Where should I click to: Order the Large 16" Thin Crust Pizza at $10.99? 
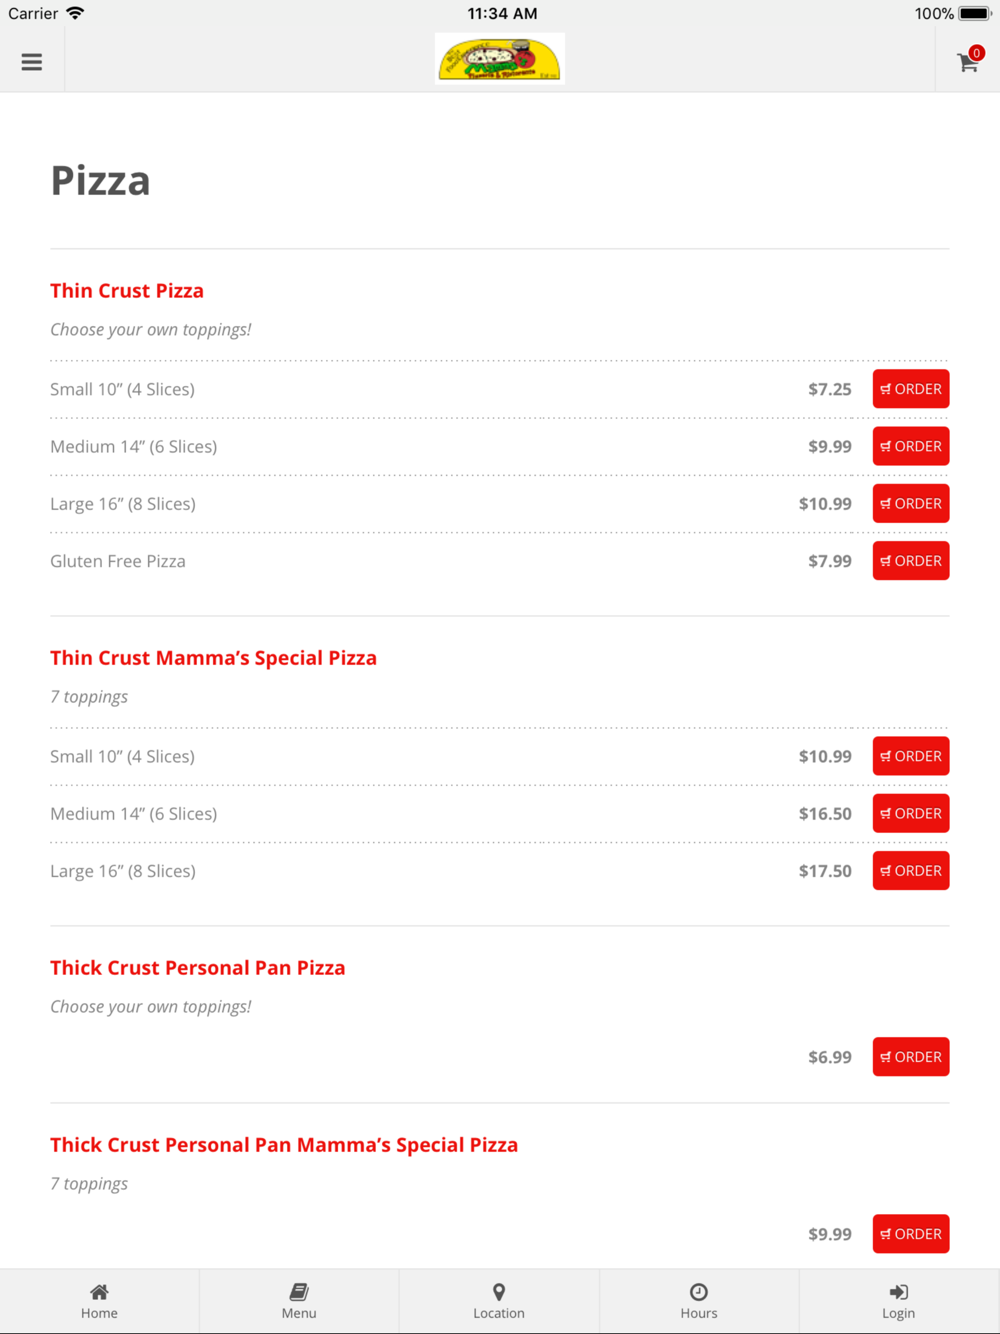[x=911, y=503]
